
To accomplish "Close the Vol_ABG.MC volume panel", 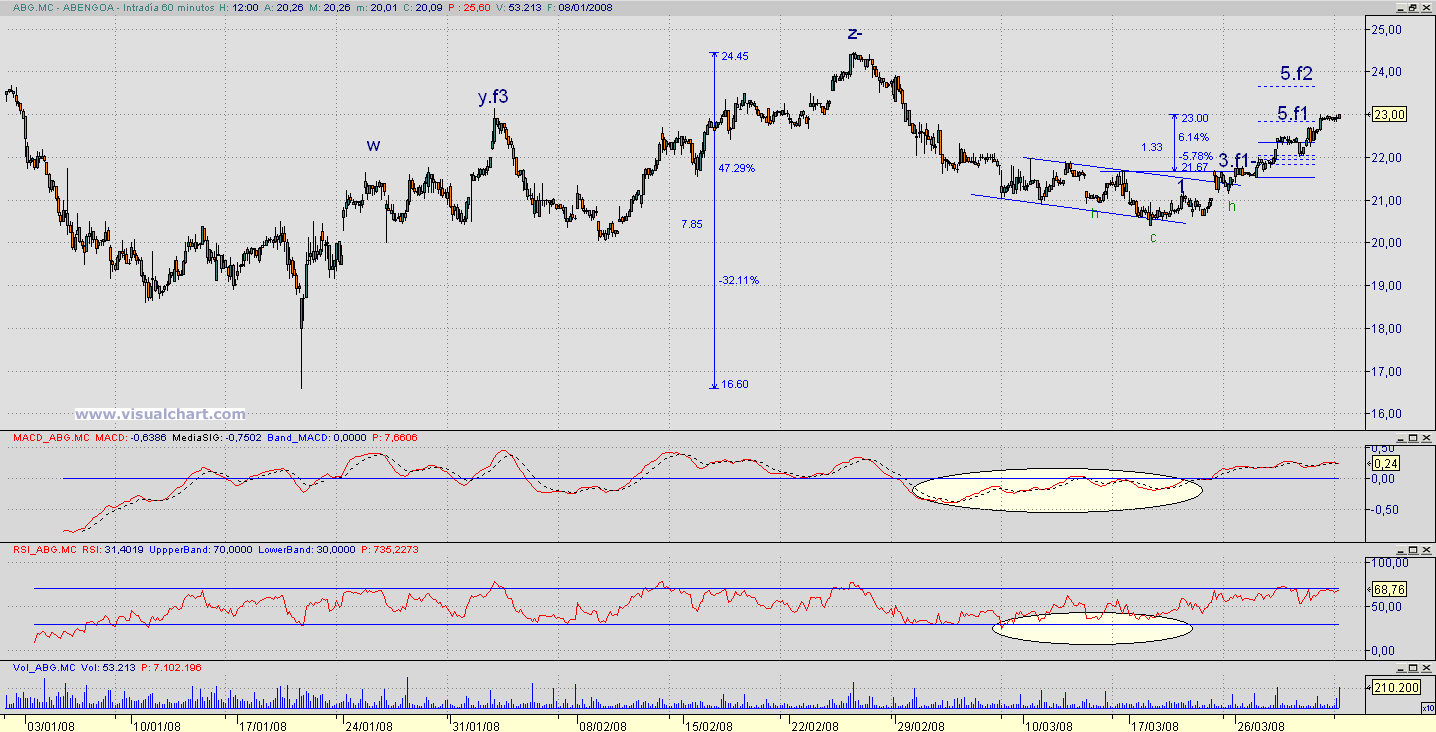I will (1428, 666).
